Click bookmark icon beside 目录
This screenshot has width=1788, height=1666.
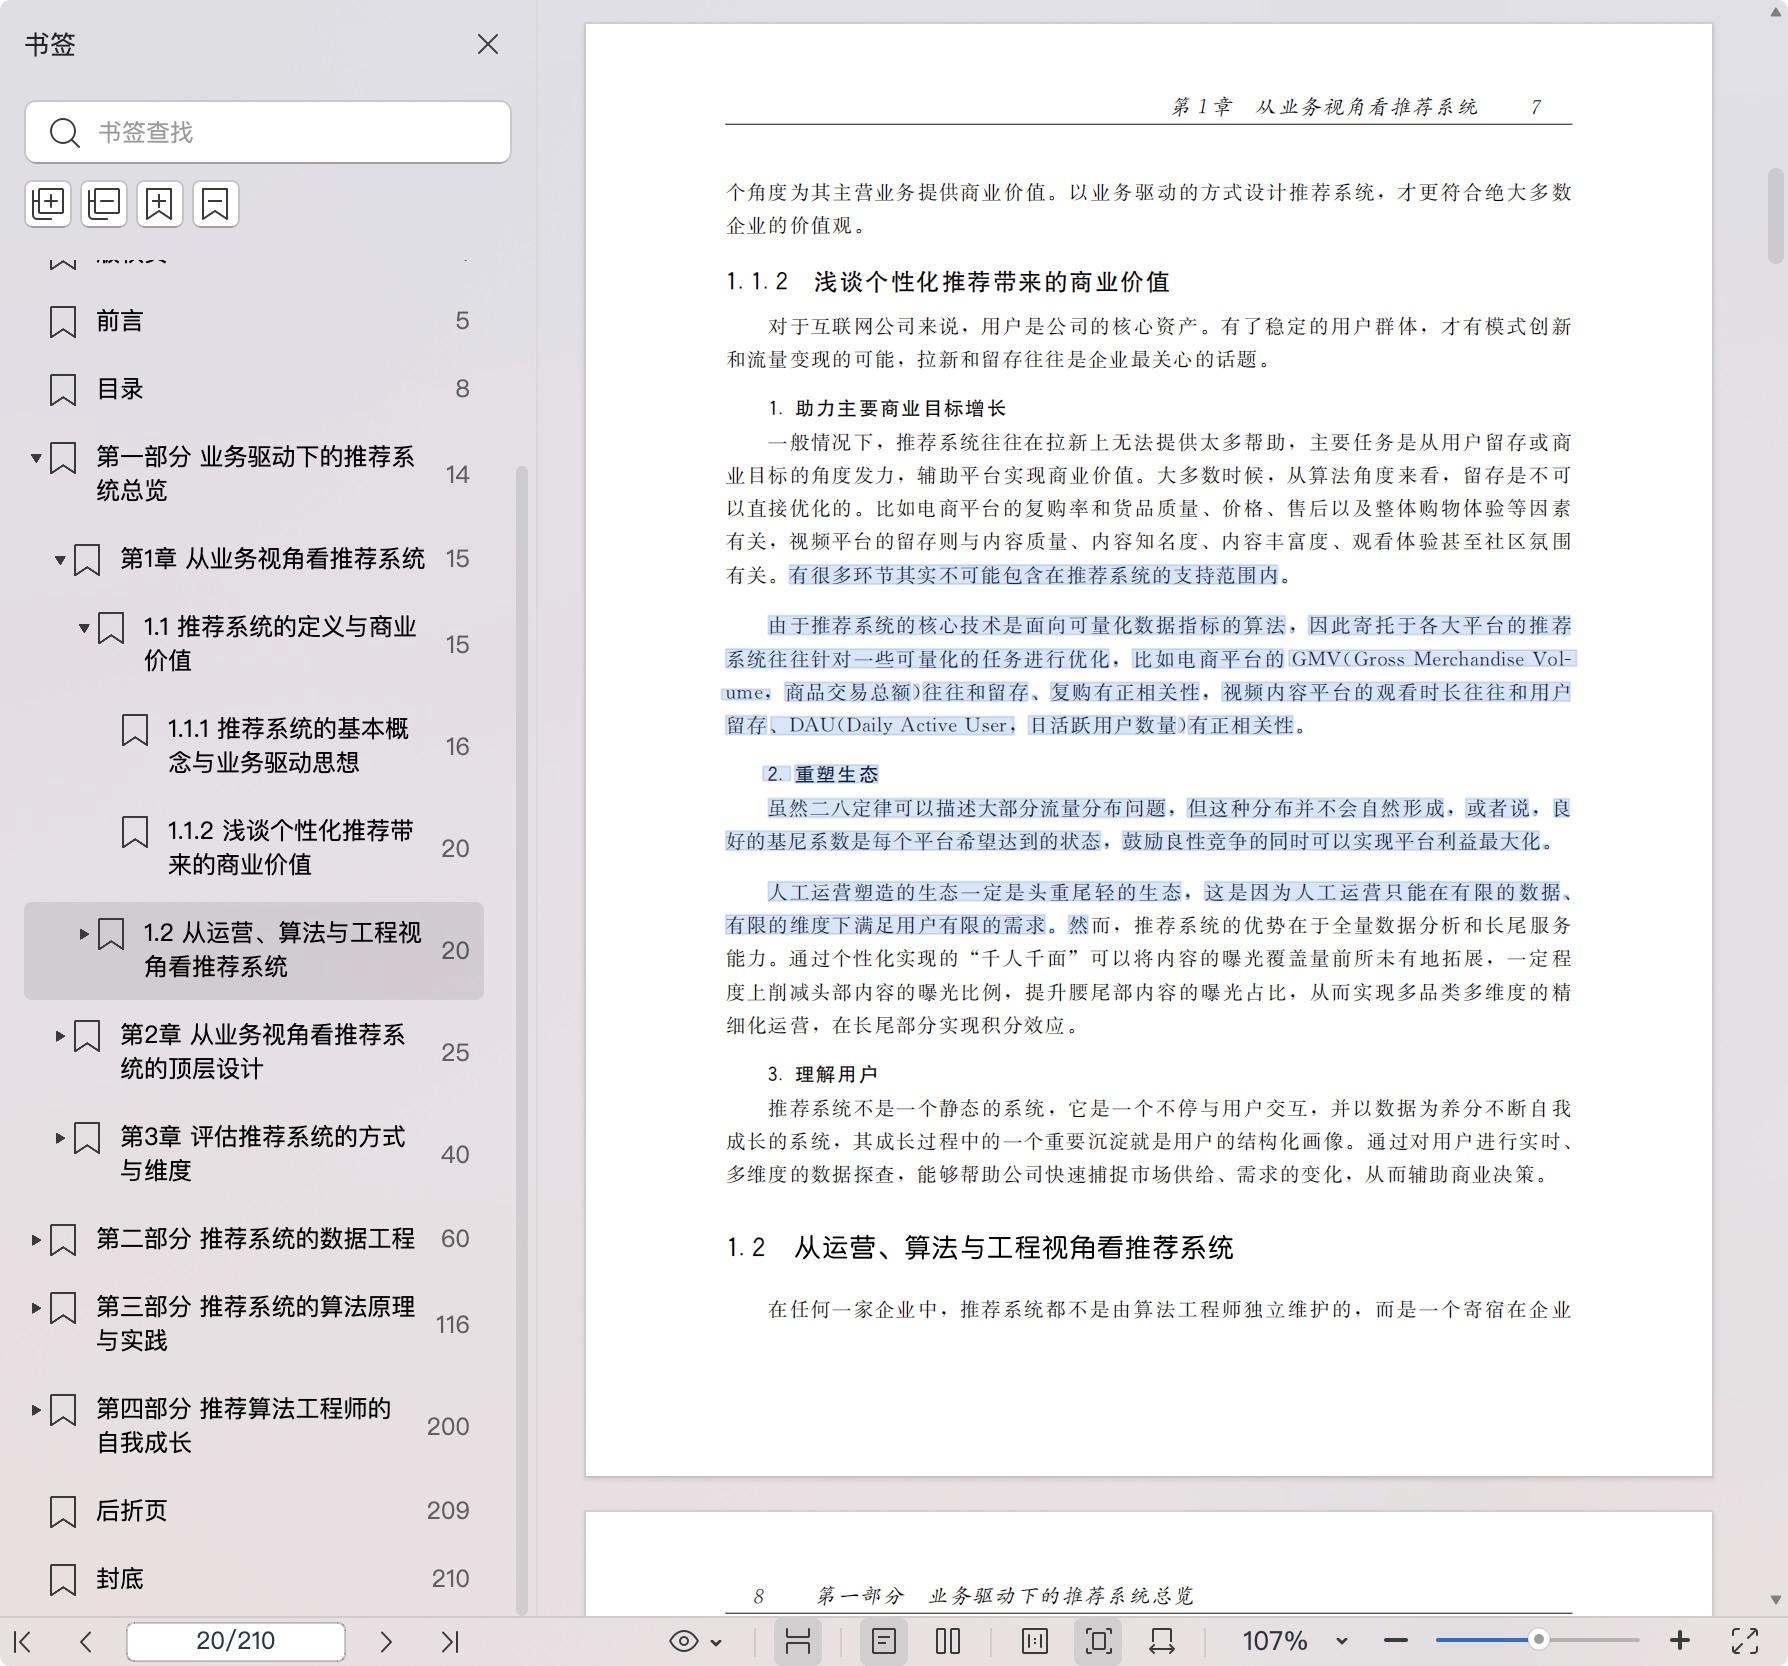click(x=63, y=390)
